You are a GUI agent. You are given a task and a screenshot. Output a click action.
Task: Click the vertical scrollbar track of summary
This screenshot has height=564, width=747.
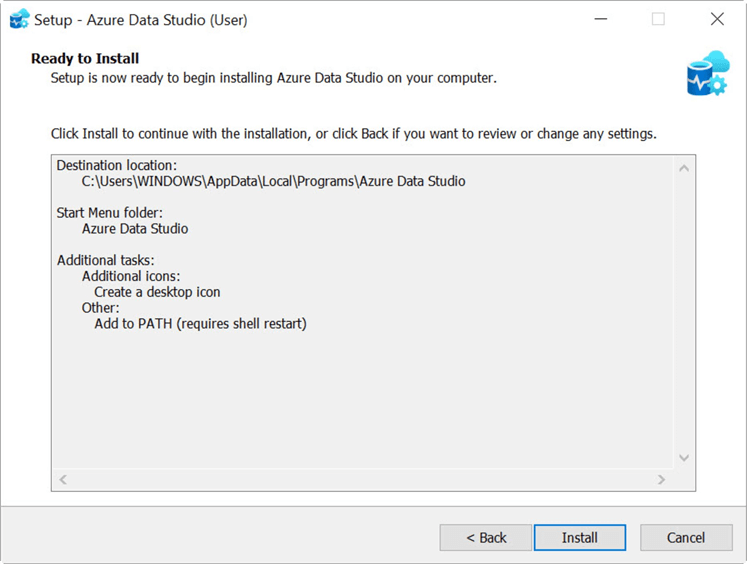pos(684,313)
